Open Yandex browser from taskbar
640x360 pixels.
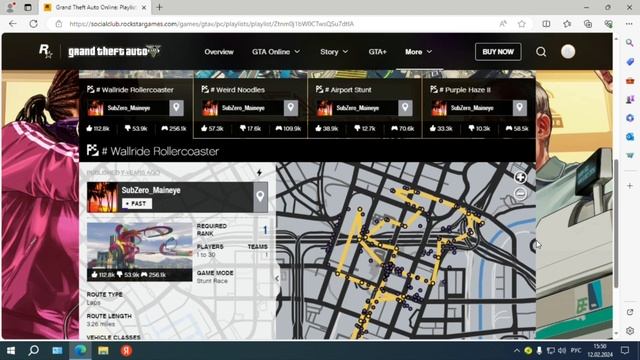pyautogui.click(x=126, y=351)
